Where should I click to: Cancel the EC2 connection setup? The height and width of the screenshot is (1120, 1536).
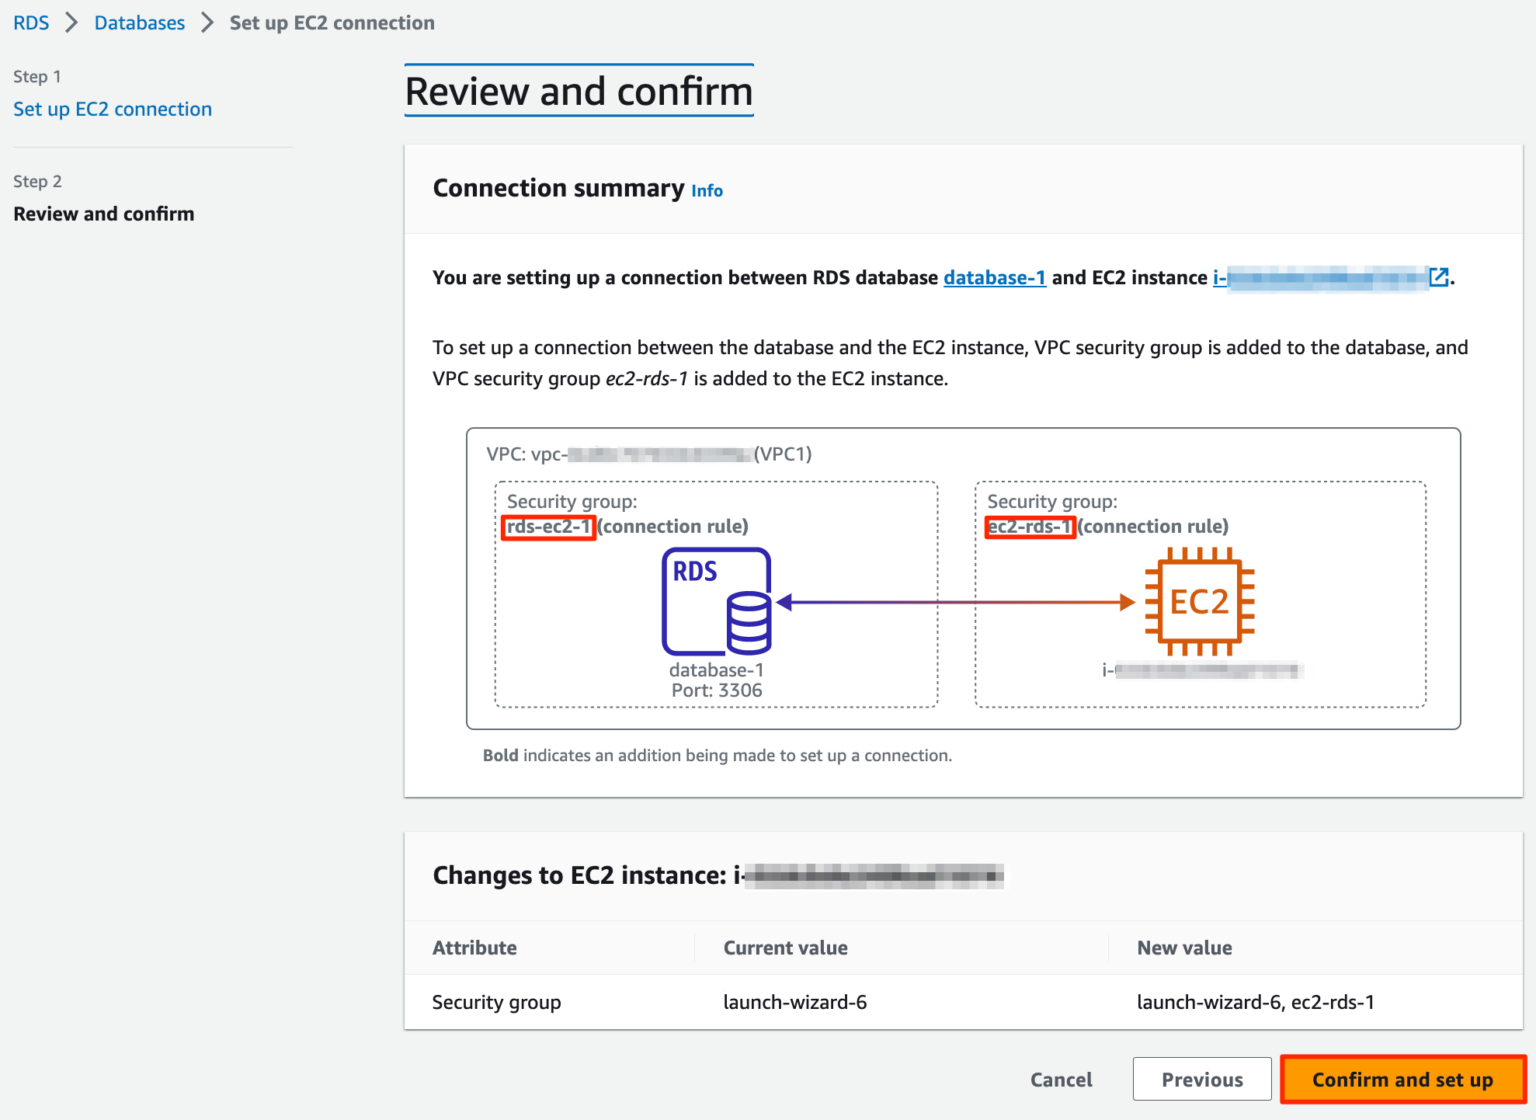tap(1061, 1079)
